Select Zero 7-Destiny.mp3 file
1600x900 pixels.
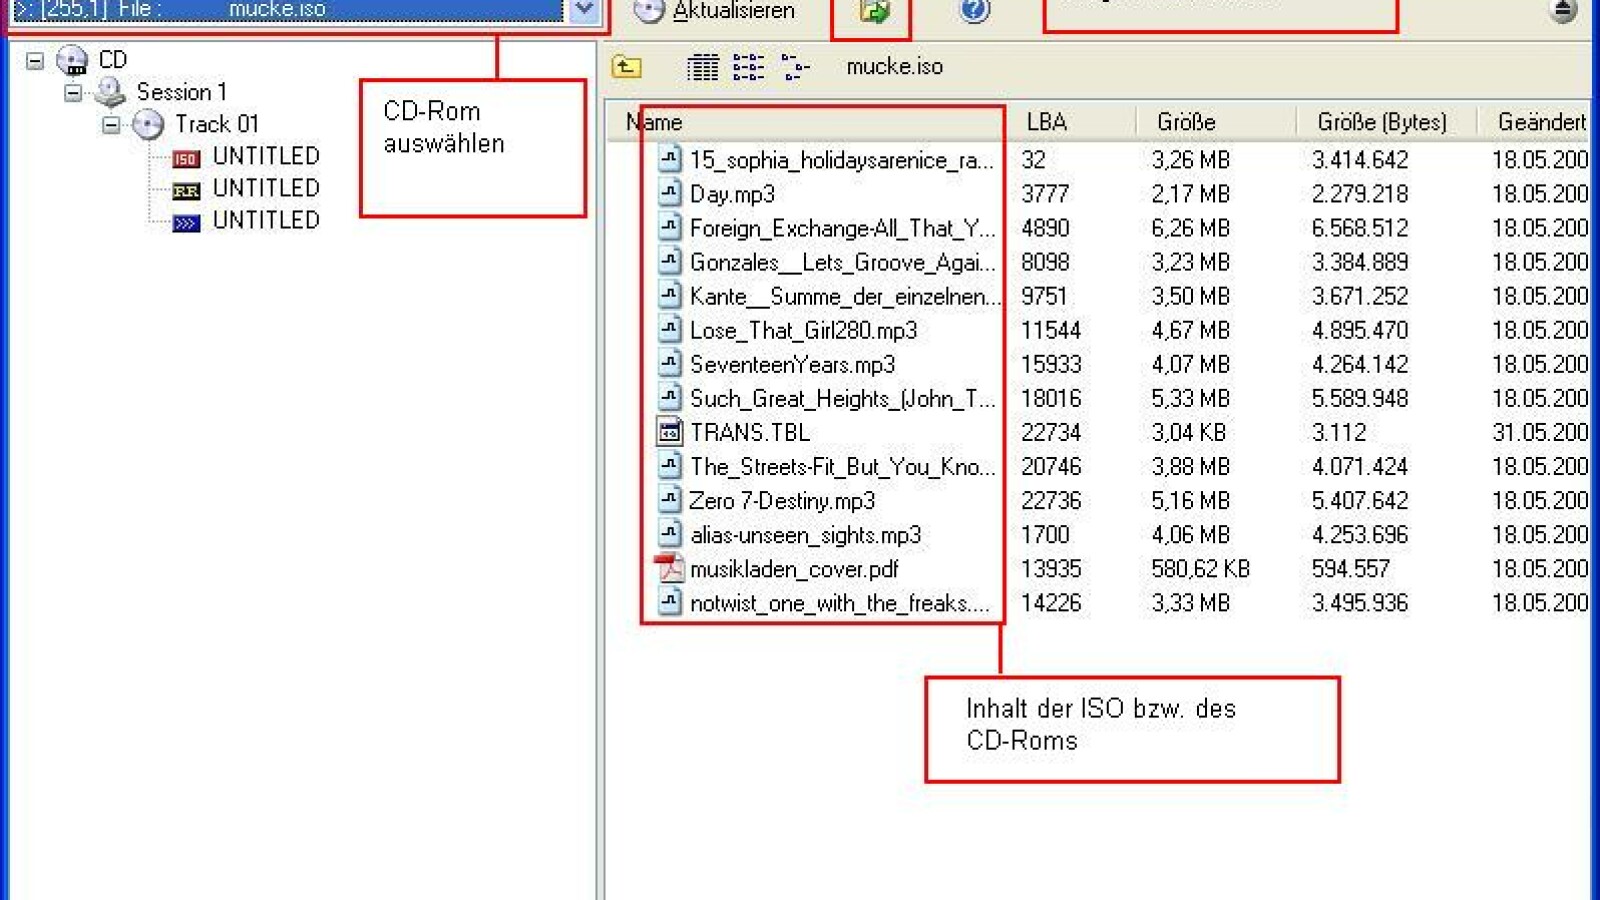(x=781, y=501)
